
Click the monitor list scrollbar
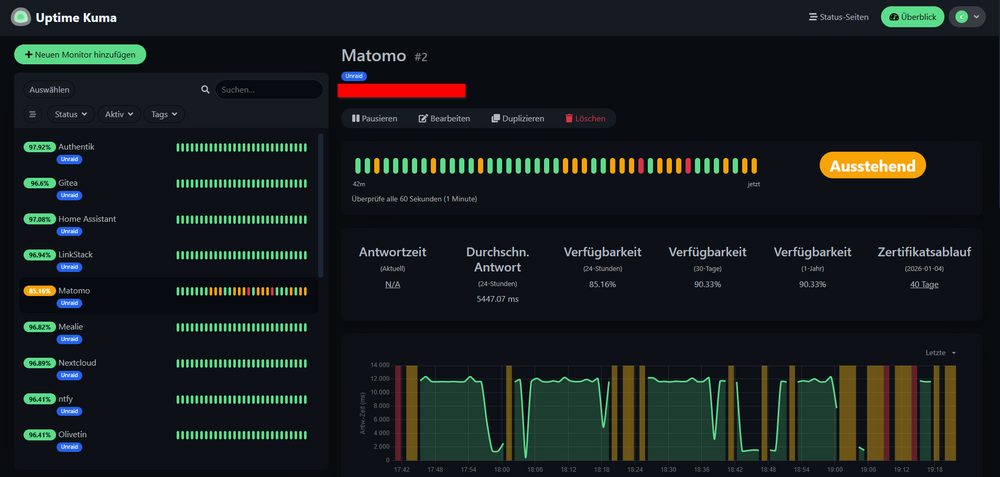(320, 205)
